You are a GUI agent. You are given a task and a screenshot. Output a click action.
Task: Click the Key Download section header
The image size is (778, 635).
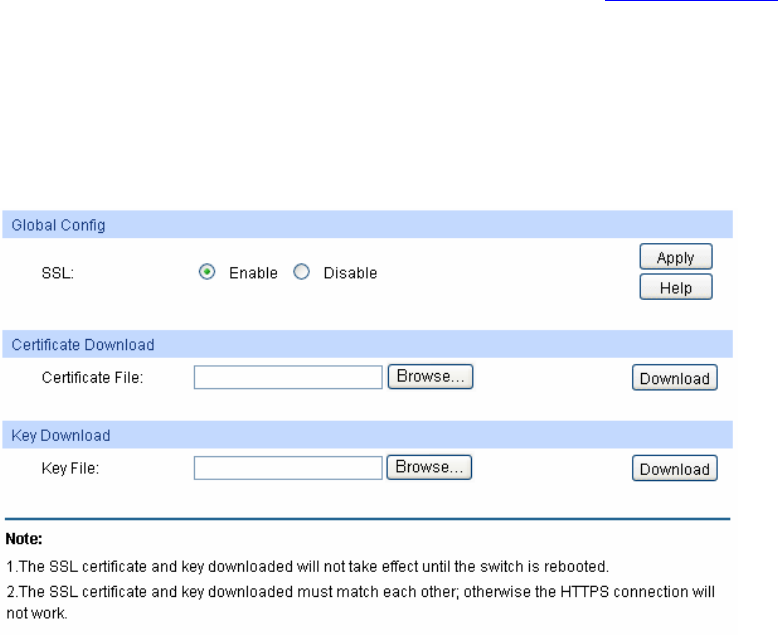pos(367,435)
